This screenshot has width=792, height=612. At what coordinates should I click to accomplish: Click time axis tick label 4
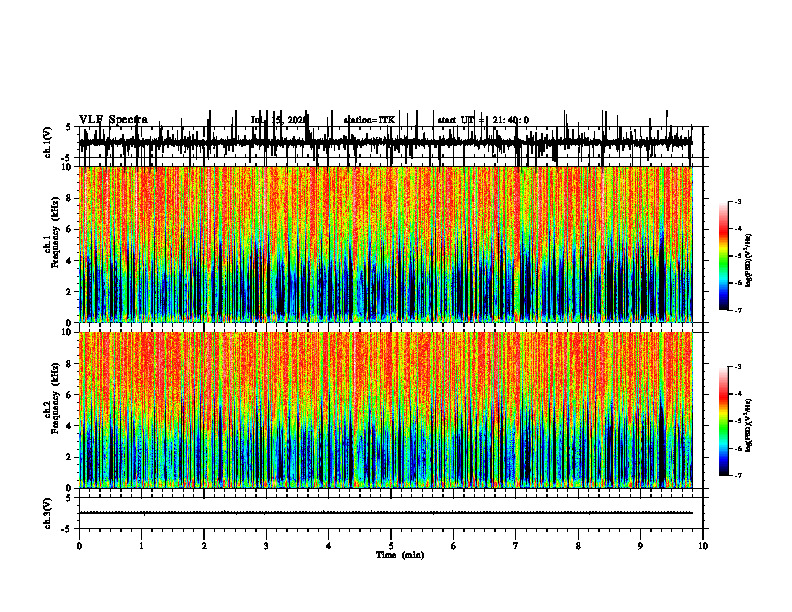[329, 546]
